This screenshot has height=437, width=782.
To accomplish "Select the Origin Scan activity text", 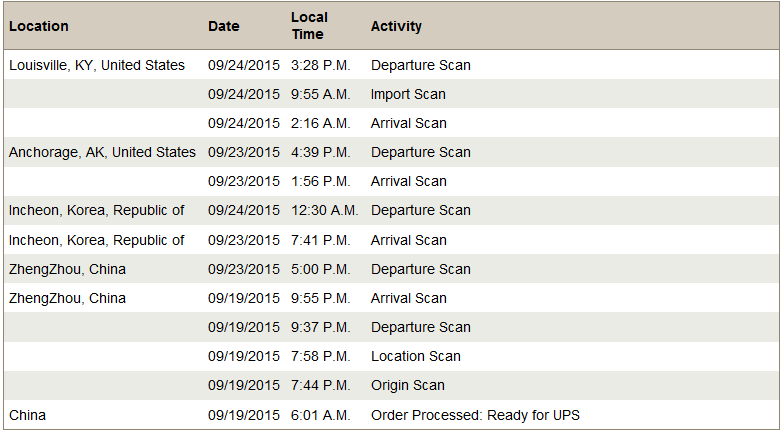I will click(x=407, y=385).
